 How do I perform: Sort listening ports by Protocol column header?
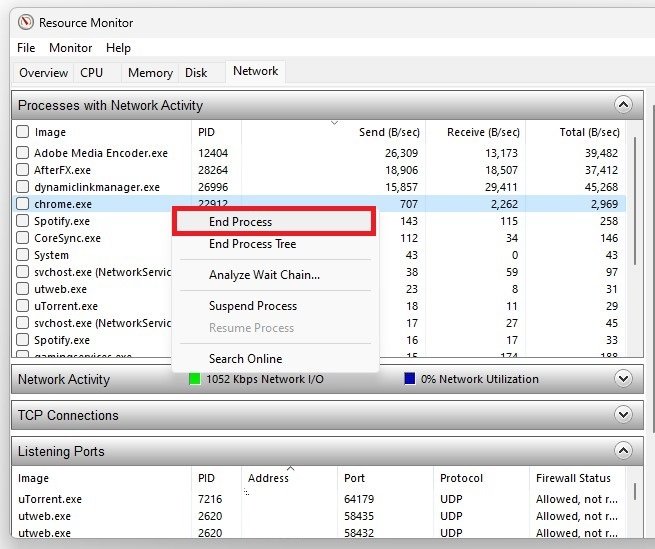pos(481,478)
